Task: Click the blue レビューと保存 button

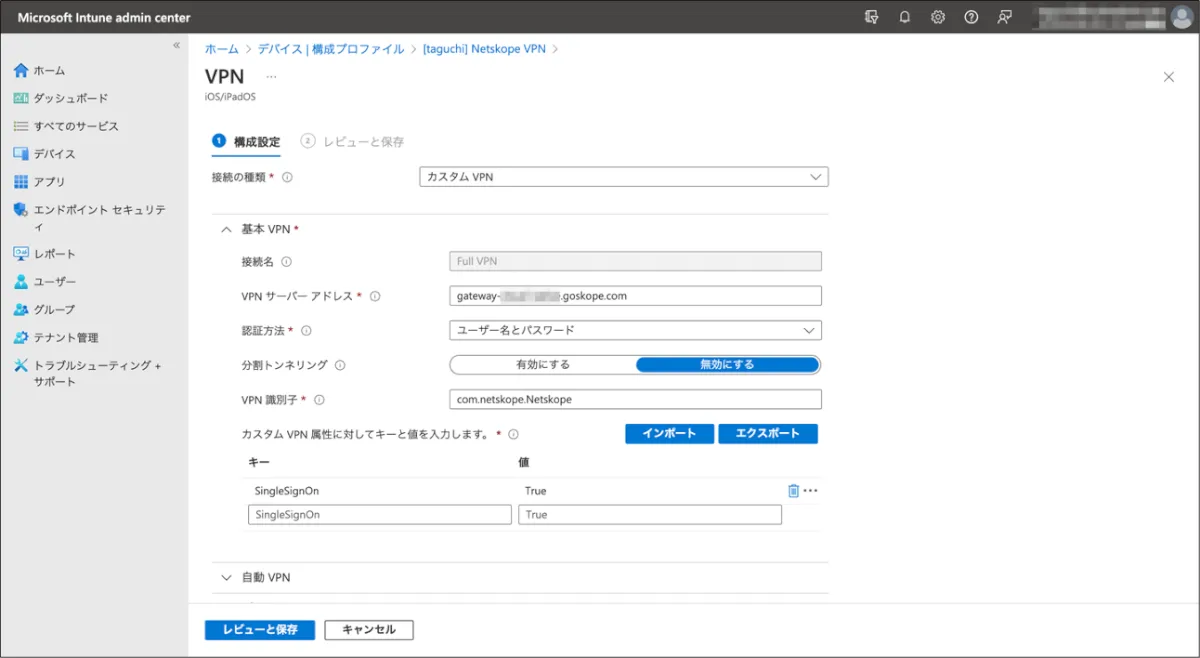Action: [x=260, y=630]
